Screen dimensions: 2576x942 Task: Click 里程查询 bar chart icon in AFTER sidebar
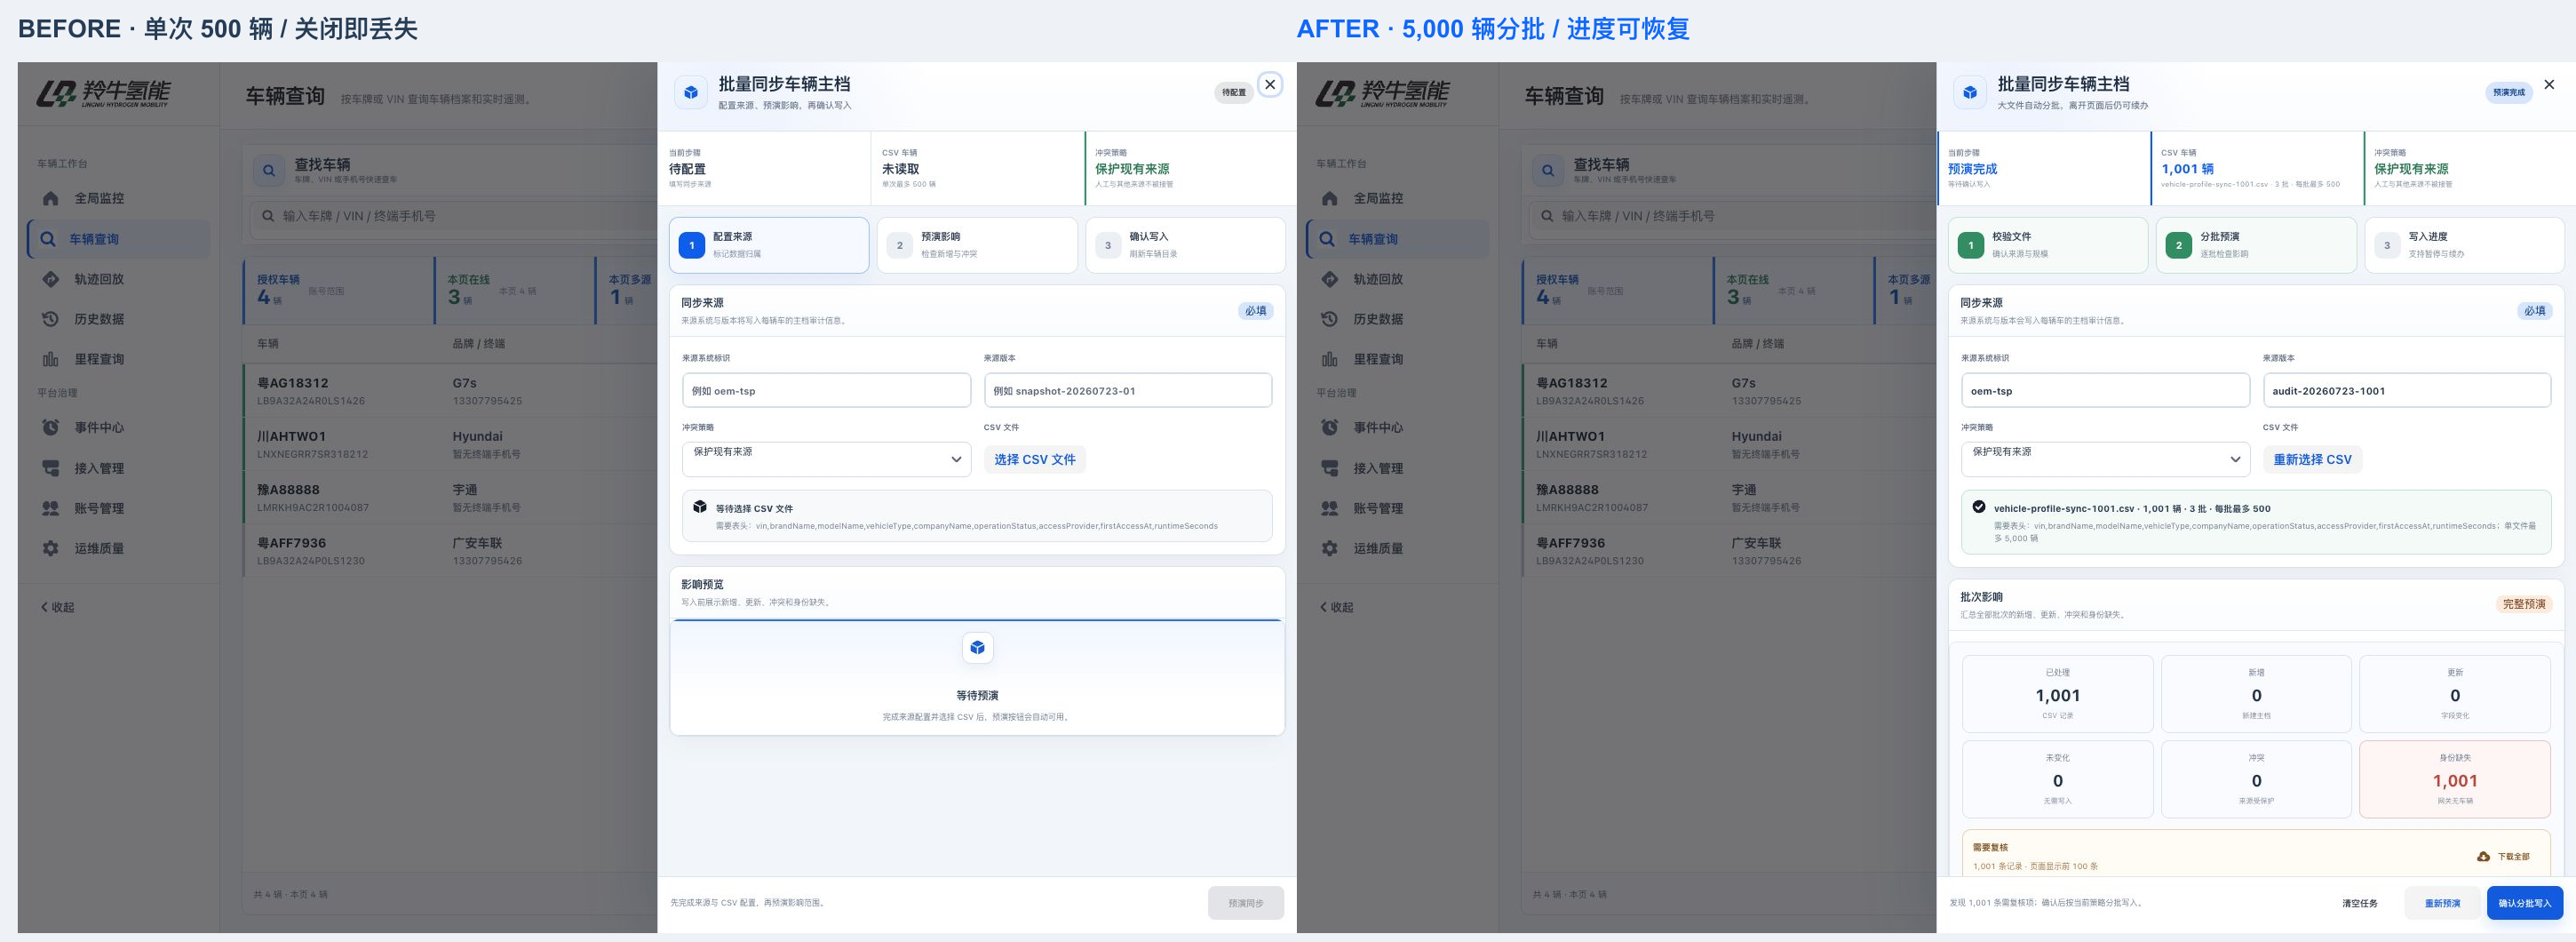click(1330, 359)
